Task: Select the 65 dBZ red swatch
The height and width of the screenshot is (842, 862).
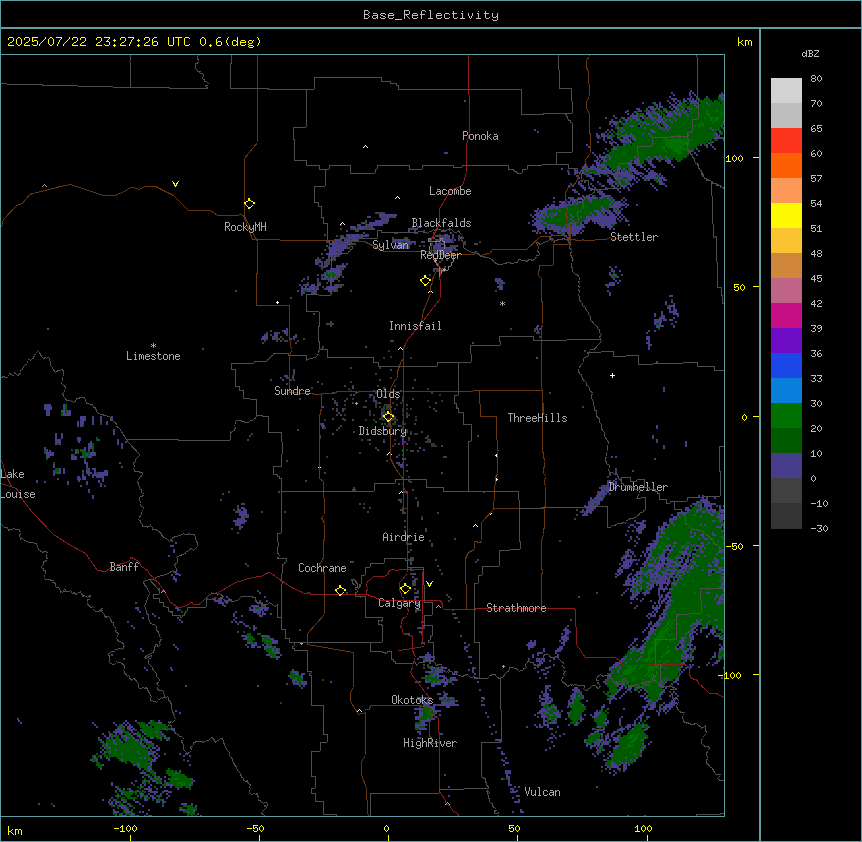Action: pos(786,141)
